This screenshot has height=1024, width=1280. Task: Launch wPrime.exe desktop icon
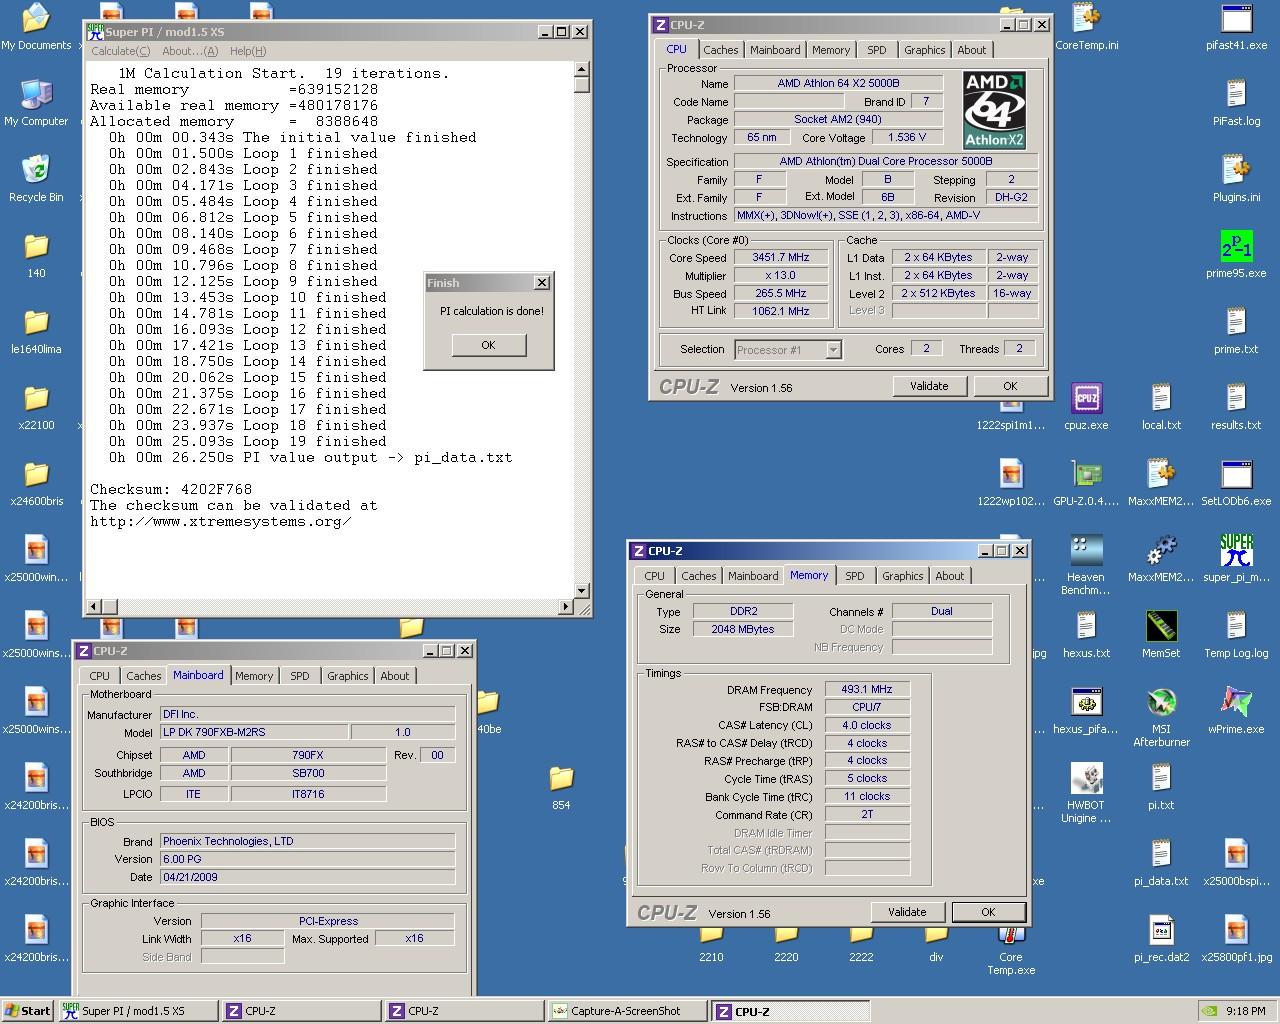point(1236,710)
